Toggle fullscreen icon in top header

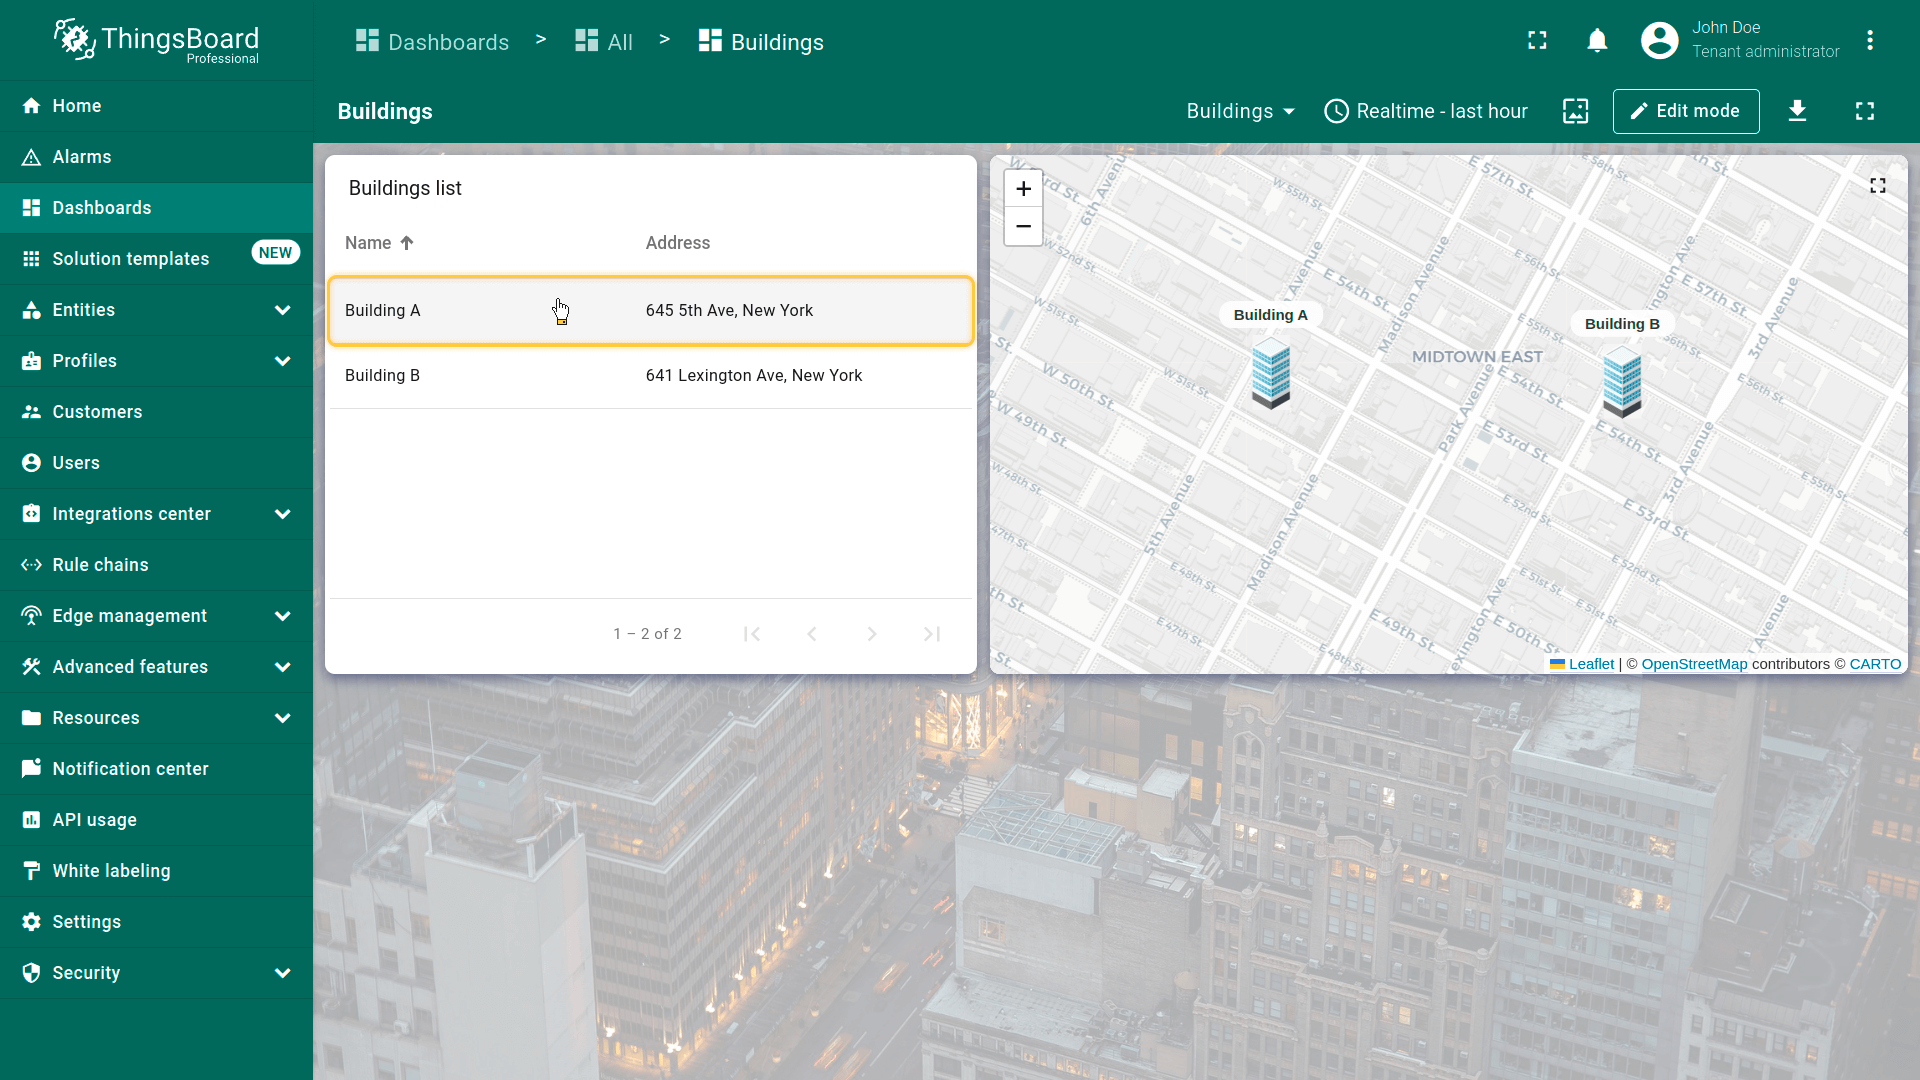[x=1537, y=41]
